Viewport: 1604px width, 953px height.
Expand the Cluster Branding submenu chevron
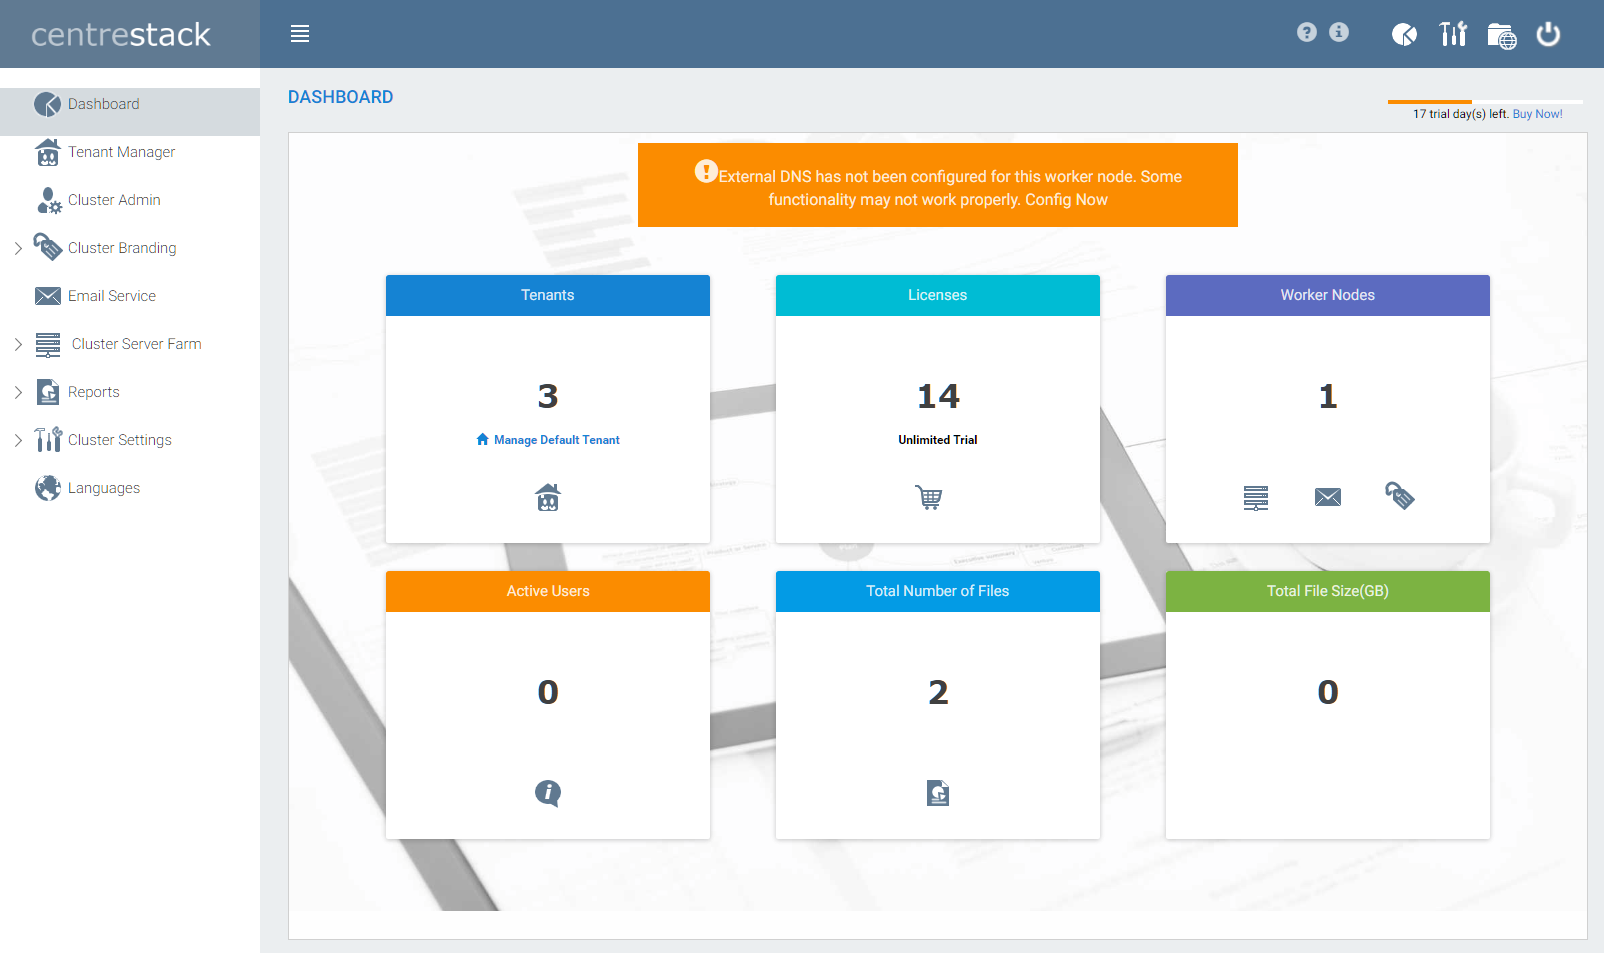[18, 248]
